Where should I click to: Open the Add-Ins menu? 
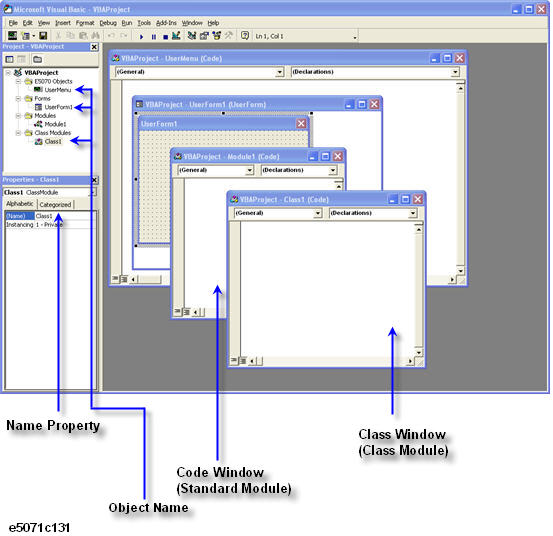tap(166, 23)
